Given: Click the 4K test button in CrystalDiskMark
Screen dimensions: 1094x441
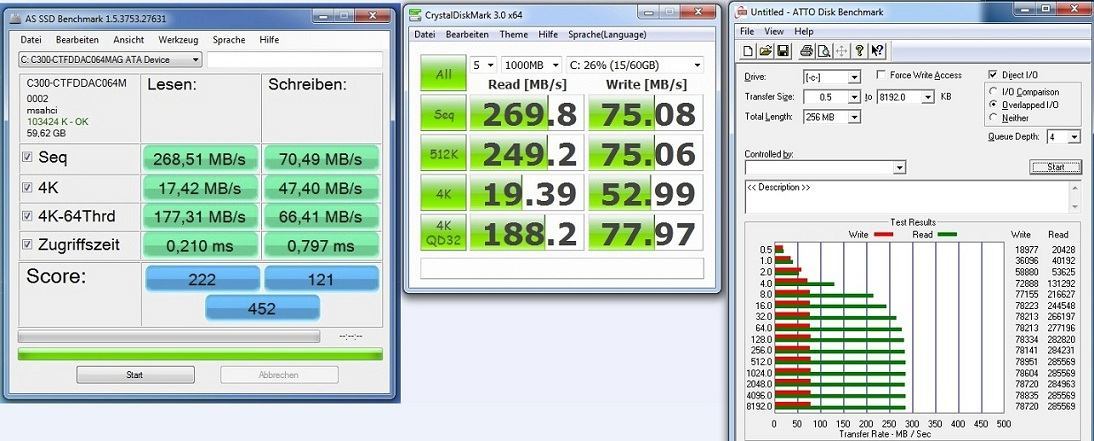Looking at the screenshot, I should pyautogui.click(x=443, y=193).
